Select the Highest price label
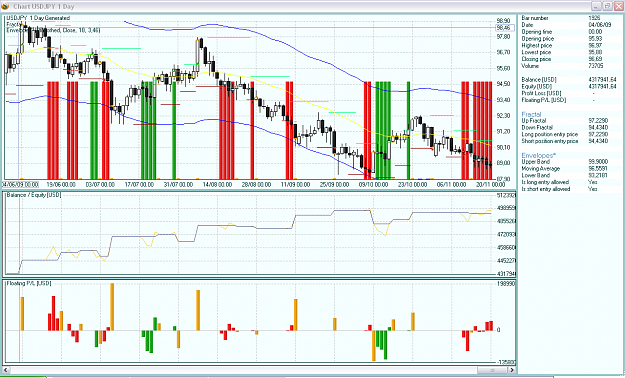Screen dimensions: 625x378 (537, 45)
